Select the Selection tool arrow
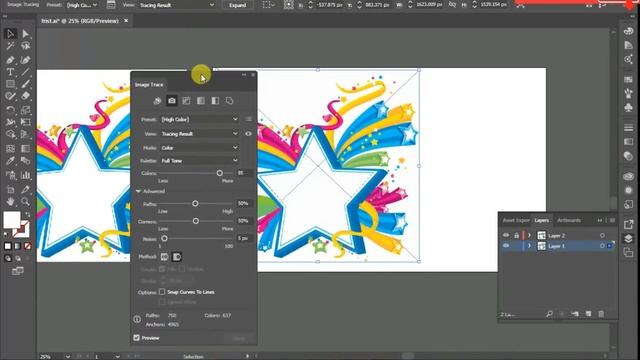 coord(10,33)
